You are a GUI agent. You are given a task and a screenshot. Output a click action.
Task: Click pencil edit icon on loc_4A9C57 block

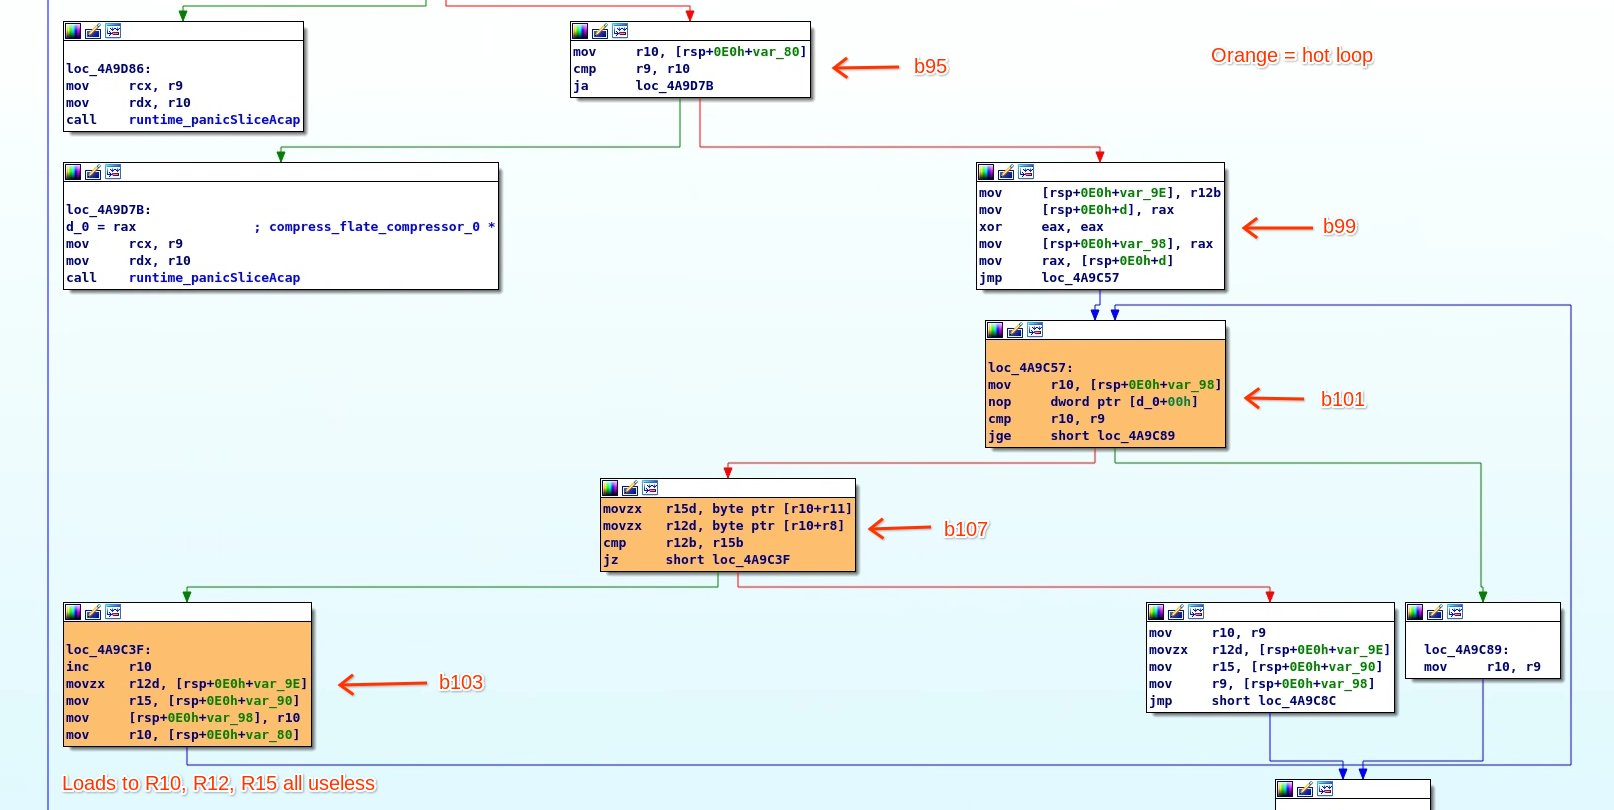[x=1015, y=330]
